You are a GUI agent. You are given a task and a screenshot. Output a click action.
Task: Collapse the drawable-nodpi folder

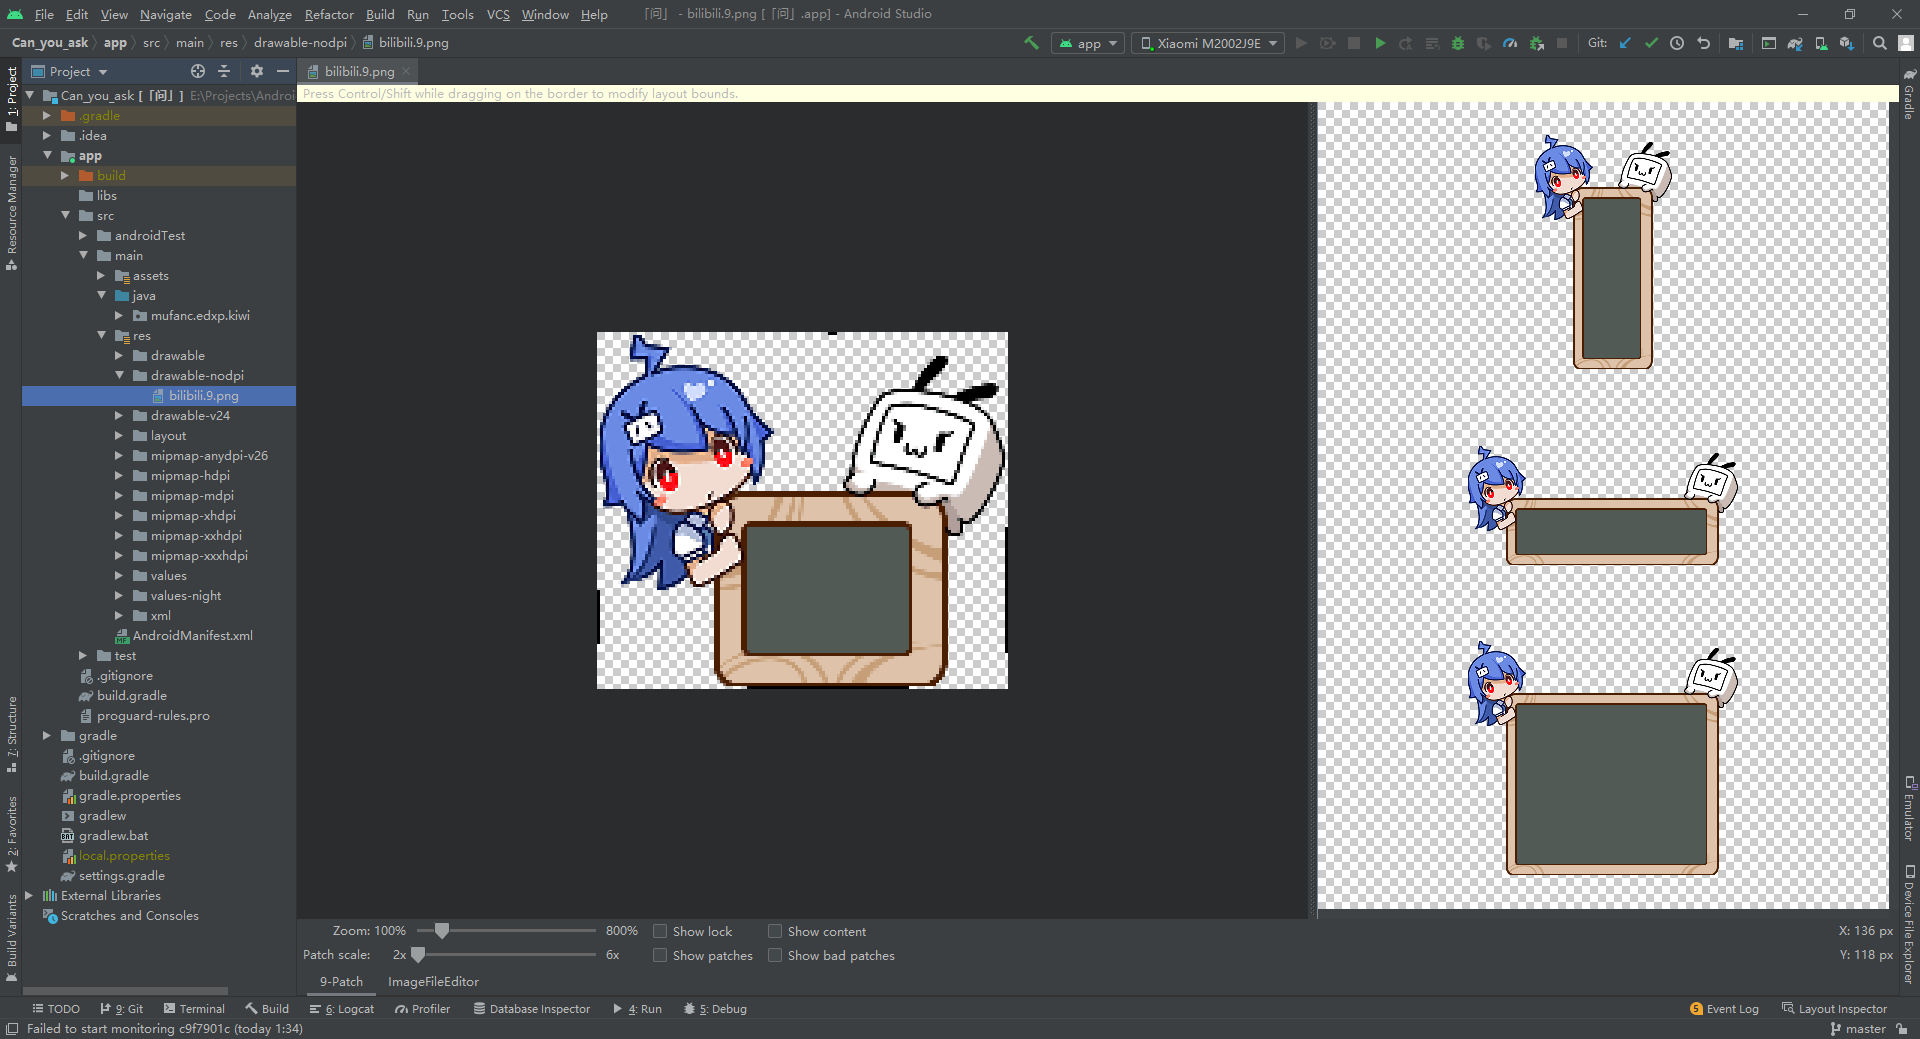click(119, 375)
